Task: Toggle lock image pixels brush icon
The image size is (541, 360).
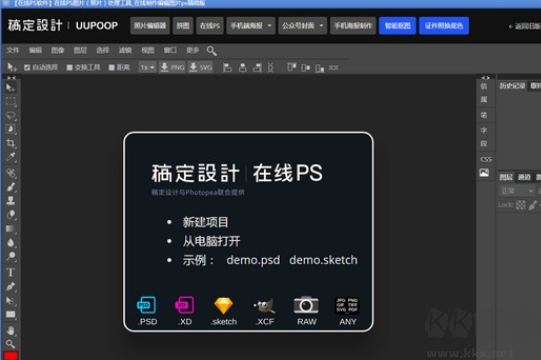Action: click(533, 205)
